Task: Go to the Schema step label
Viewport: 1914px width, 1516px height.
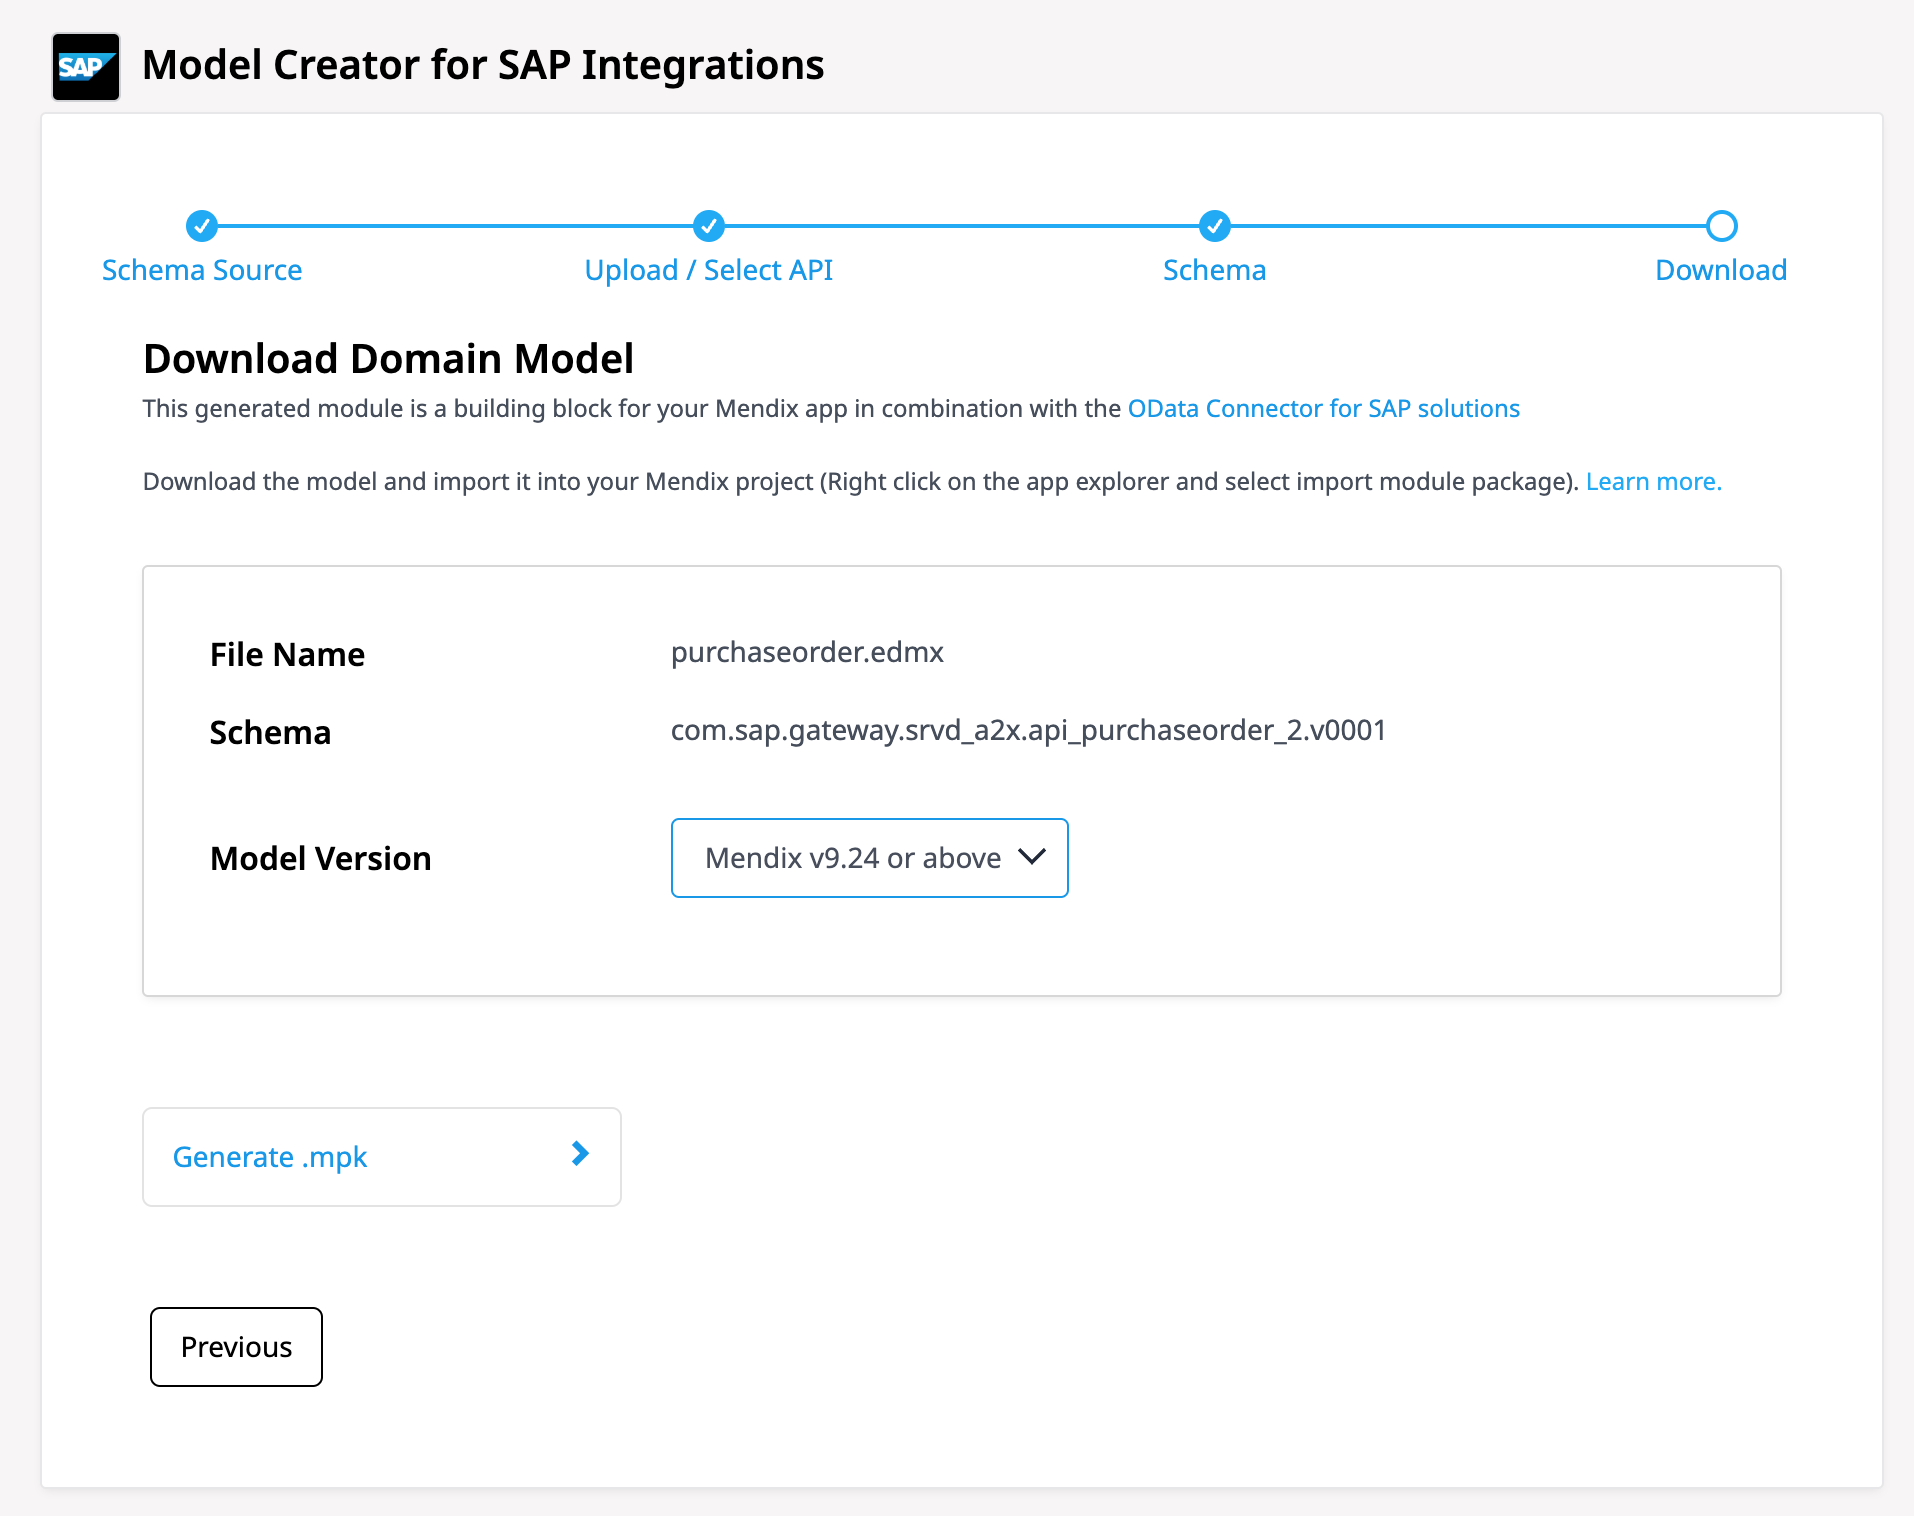Action: (x=1215, y=270)
